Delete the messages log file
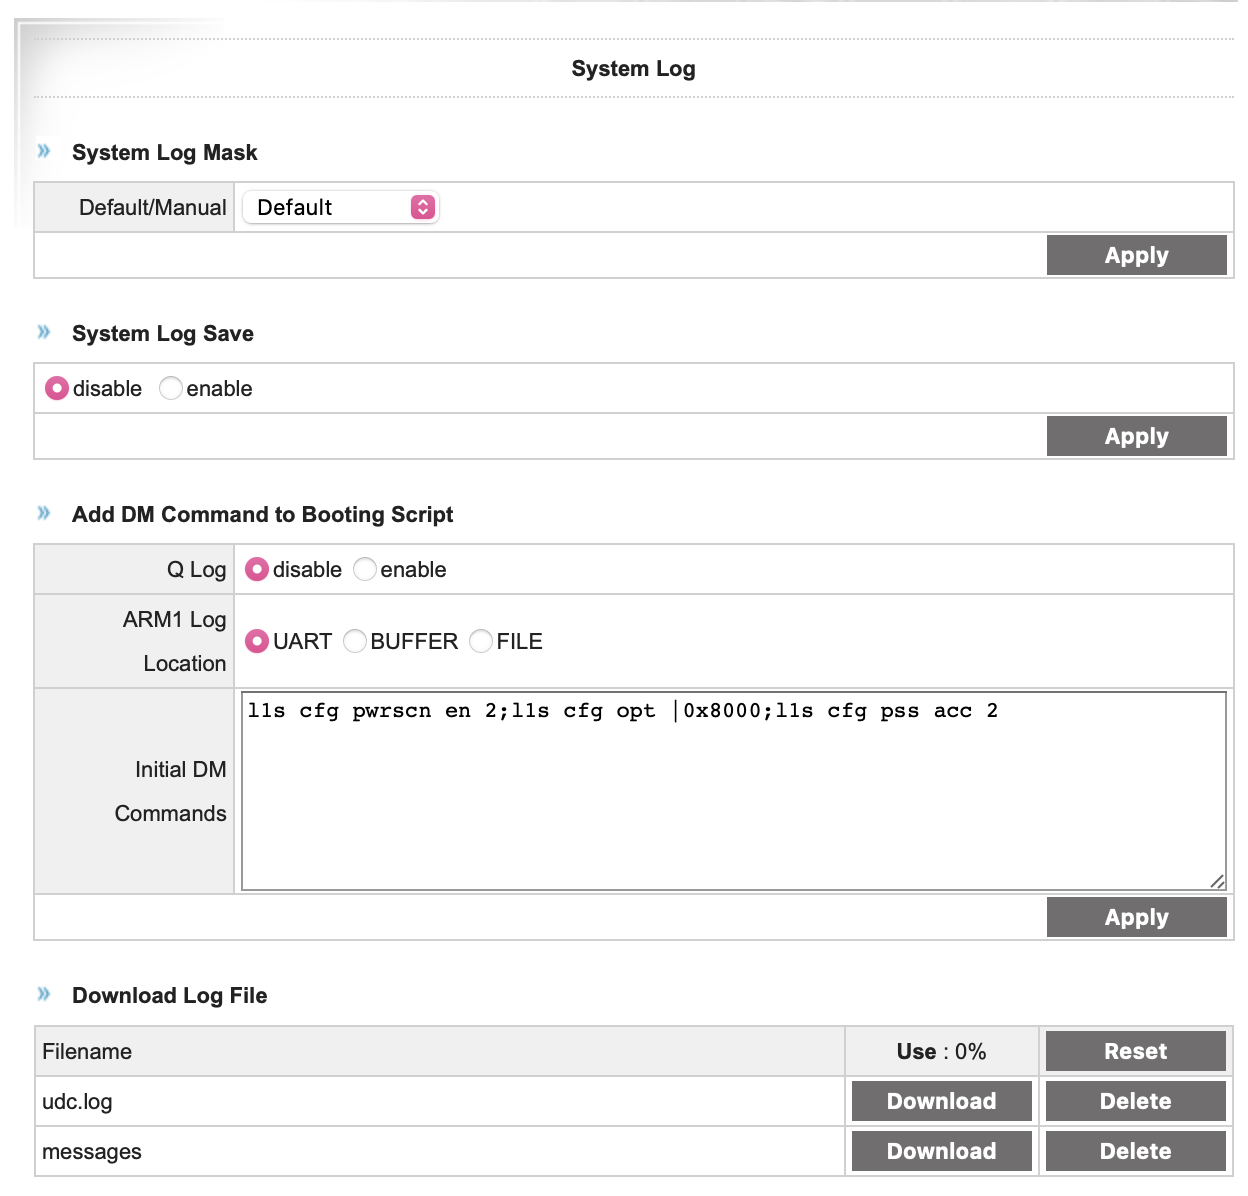 (1135, 1151)
